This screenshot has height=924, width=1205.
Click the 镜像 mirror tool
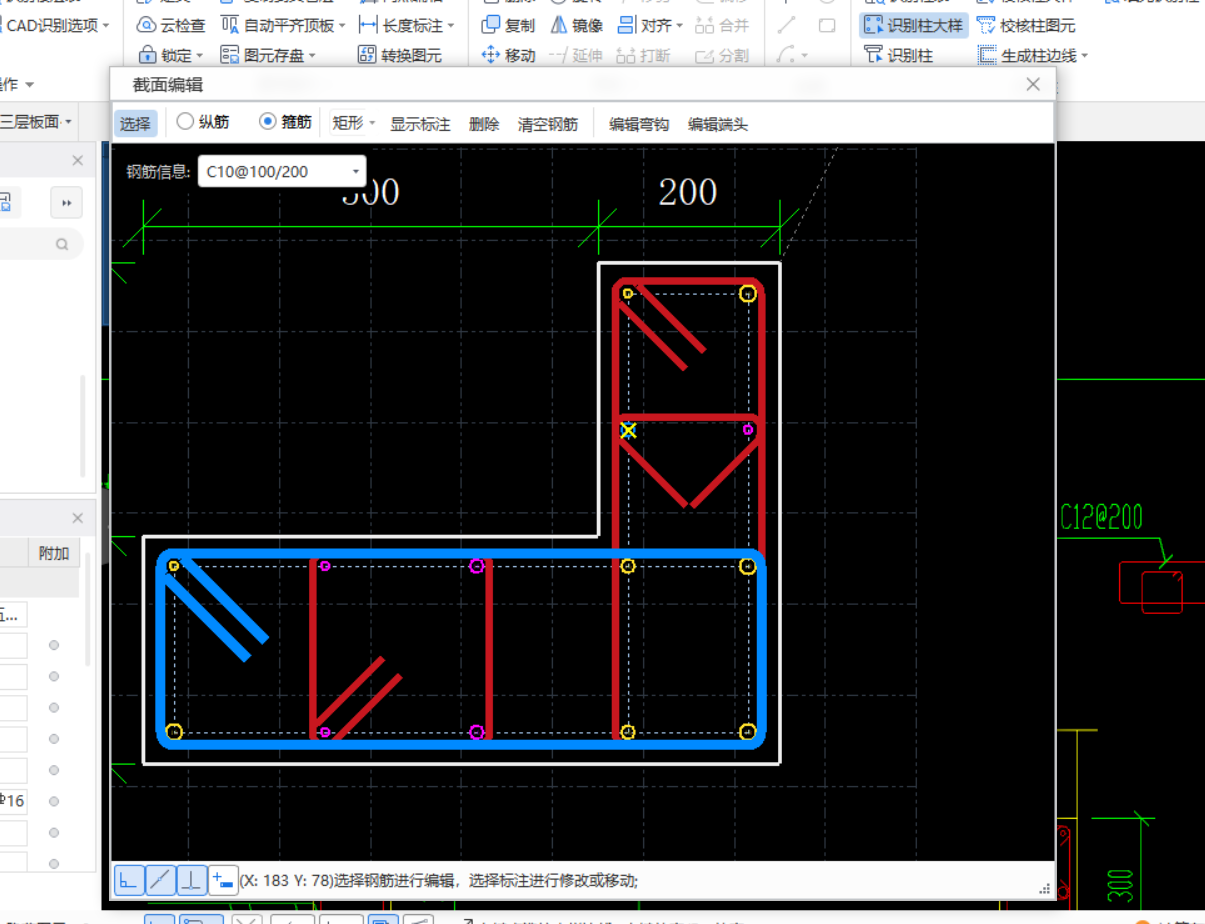click(x=576, y=26)
